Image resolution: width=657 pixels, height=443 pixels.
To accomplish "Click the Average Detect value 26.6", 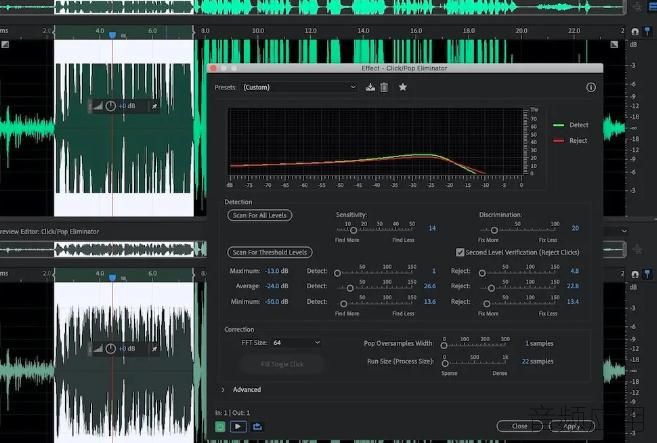I will coord(429,286).
